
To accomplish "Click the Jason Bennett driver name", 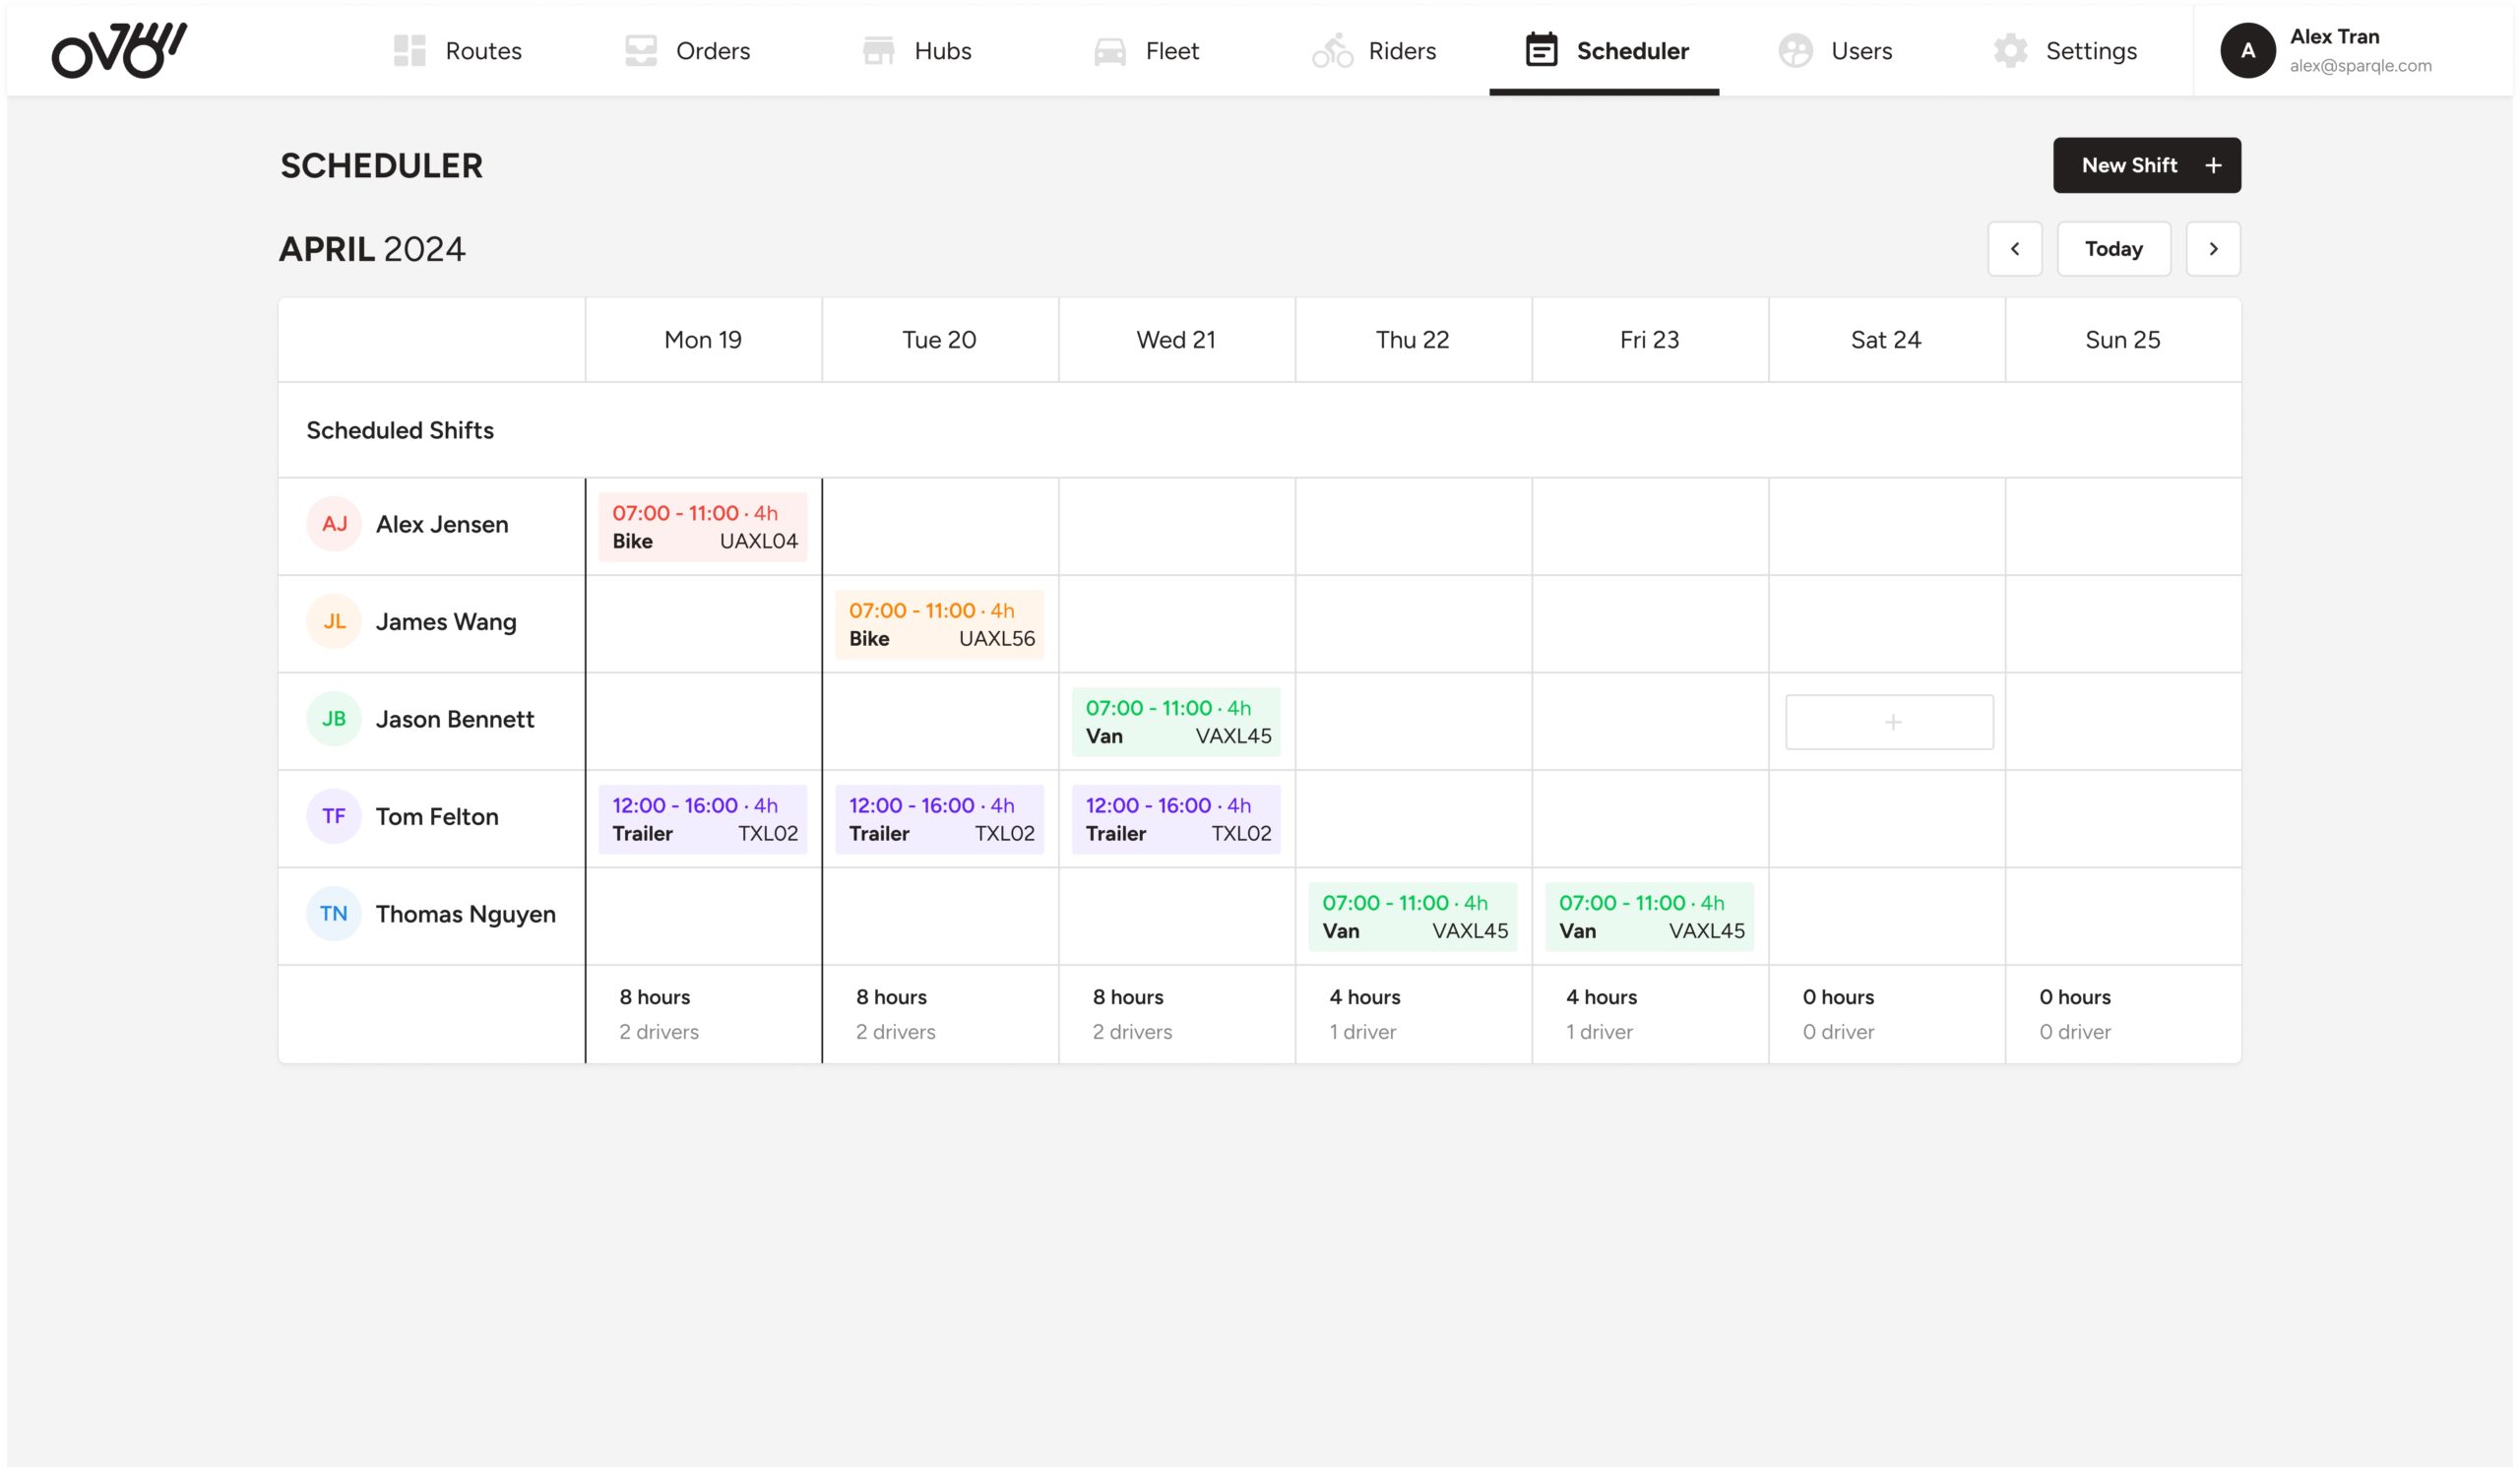I will point(455,719).
